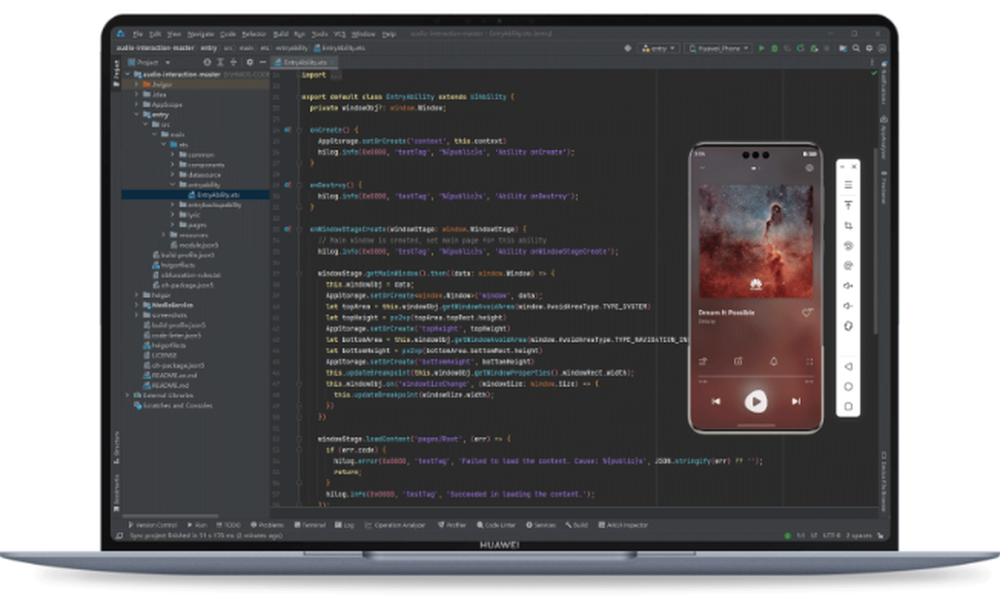This screenshot has height=612, width=1000.
Task: Open the Build menu
Action: (281, 34)
